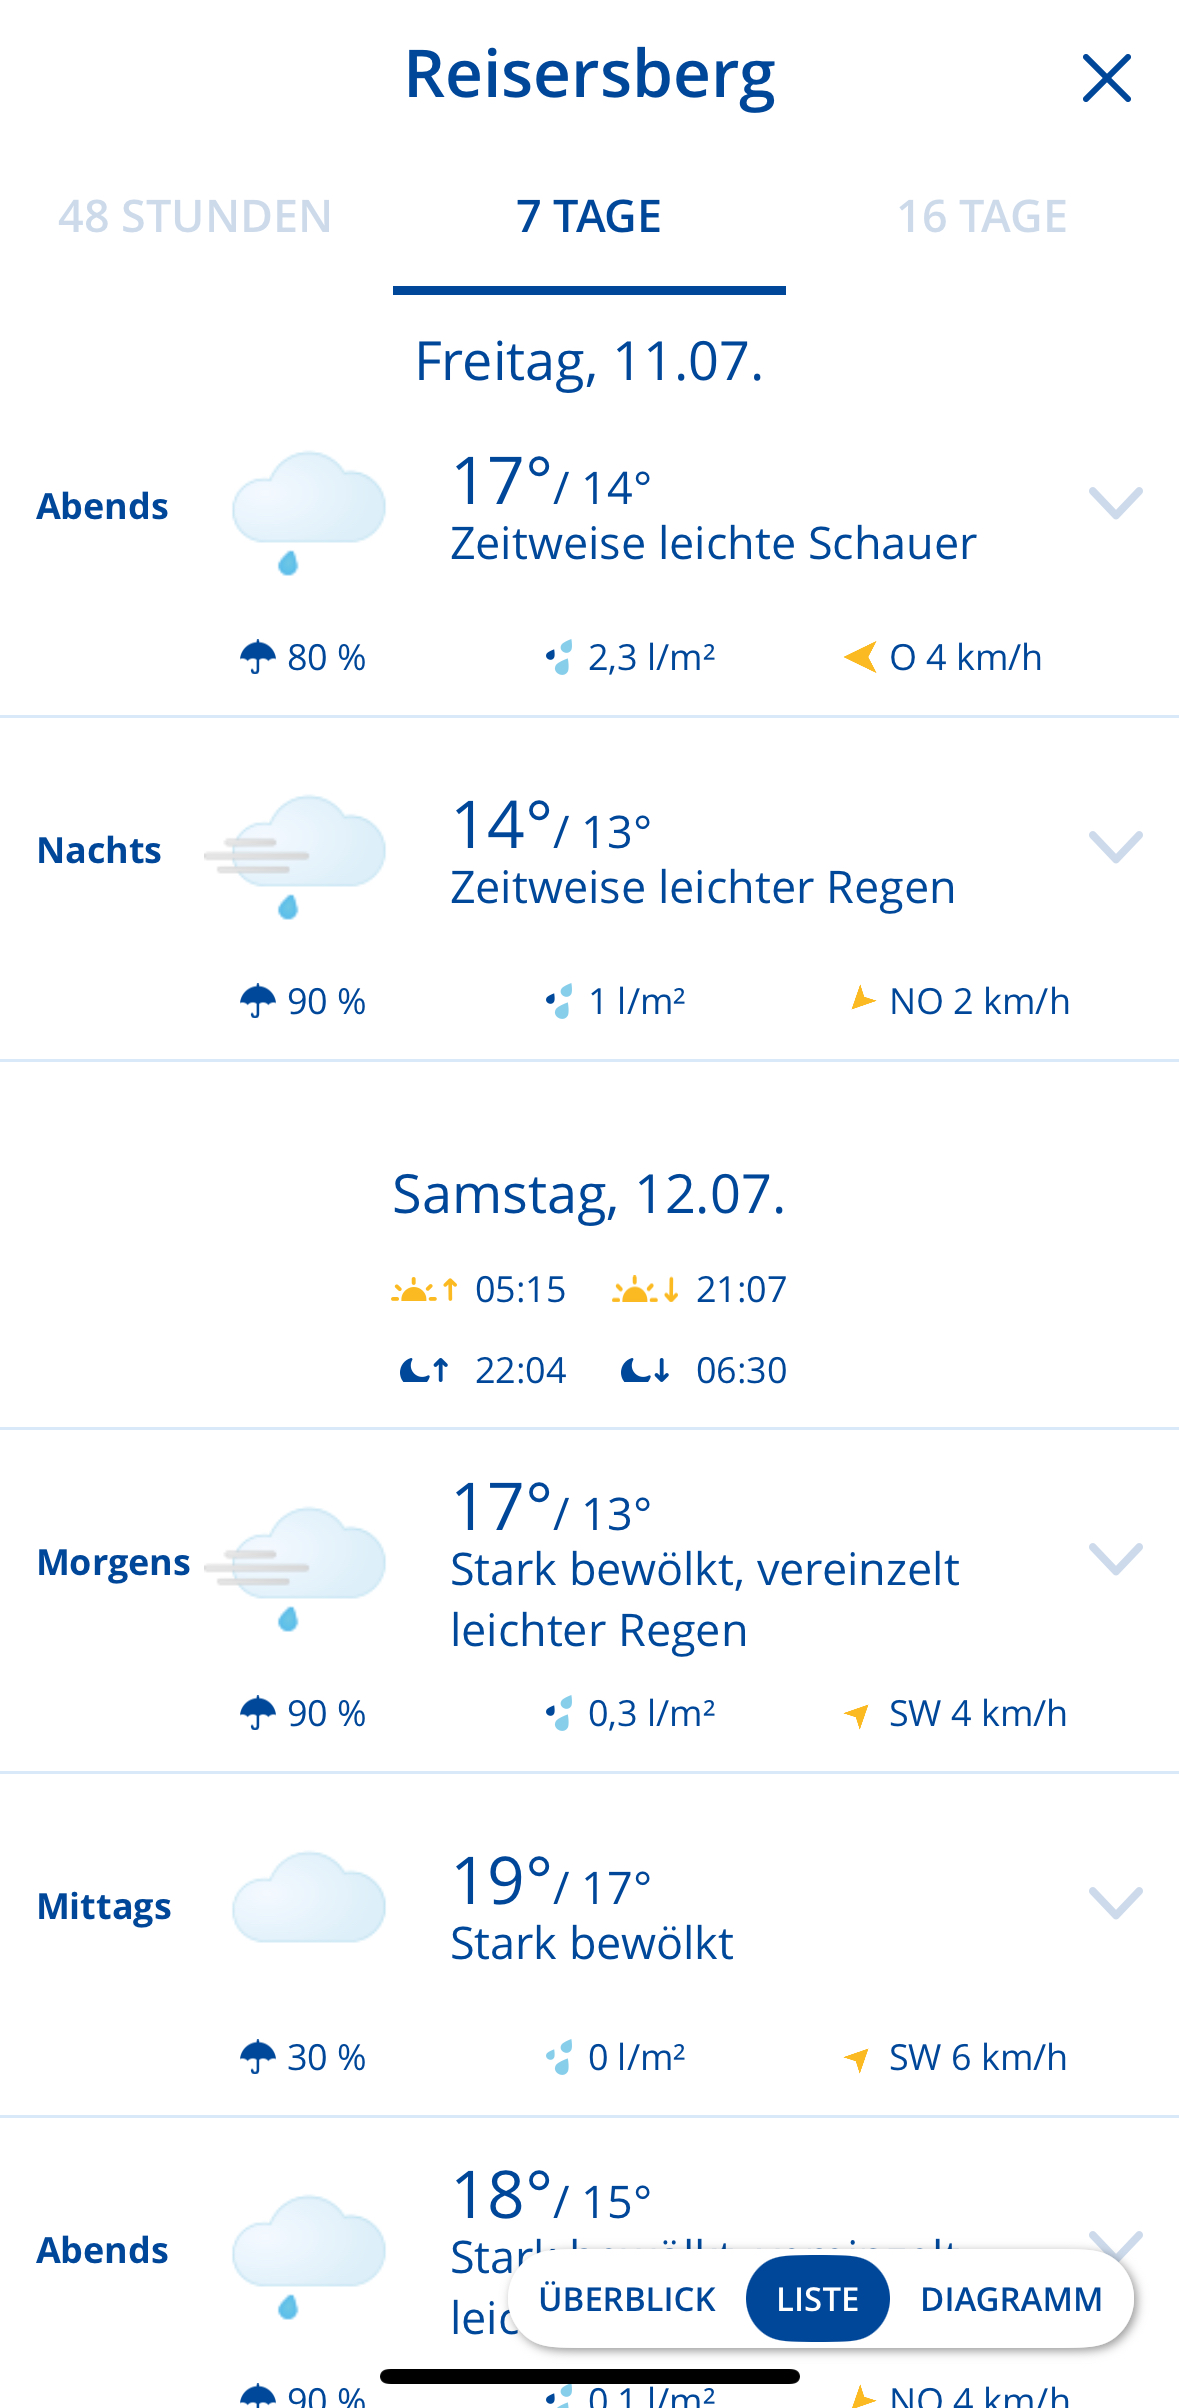Image resolution: width=1179 pixels, height=2408 pixels.
Task: Tap the foggy rain cloud icon for Nachts
Action: coord(295,856)
